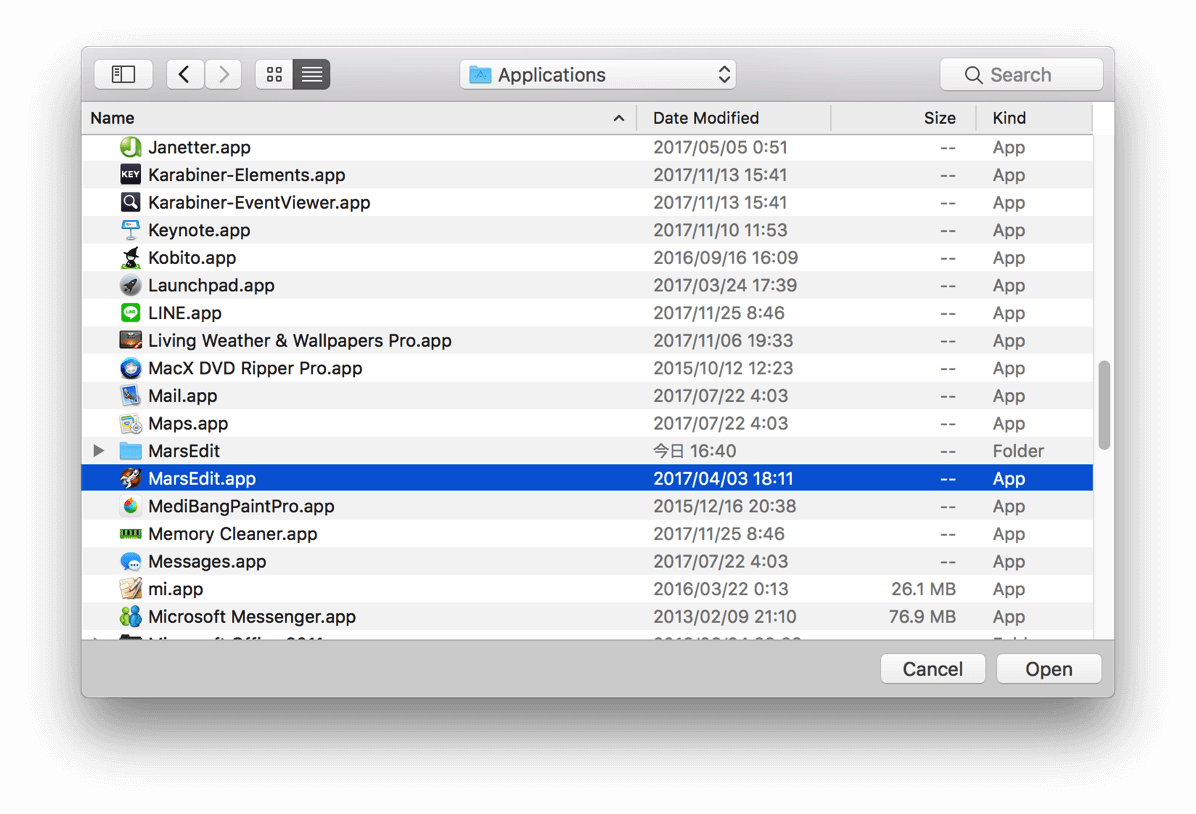Screen dimensions: 1196x814
Task: Select Living Weather & Wallpapers Pro.app name
Action: coord(300,340)
